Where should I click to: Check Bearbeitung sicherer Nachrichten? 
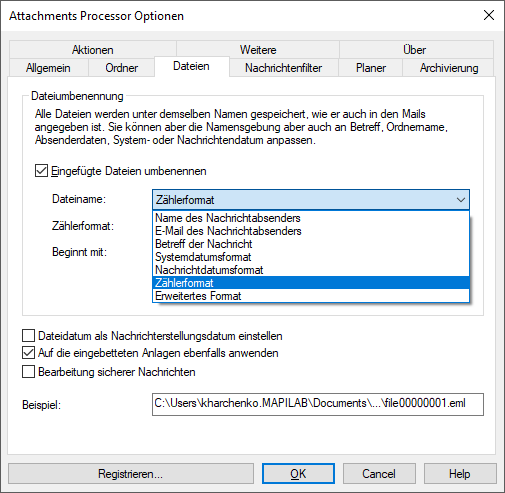tap(28, 372)
